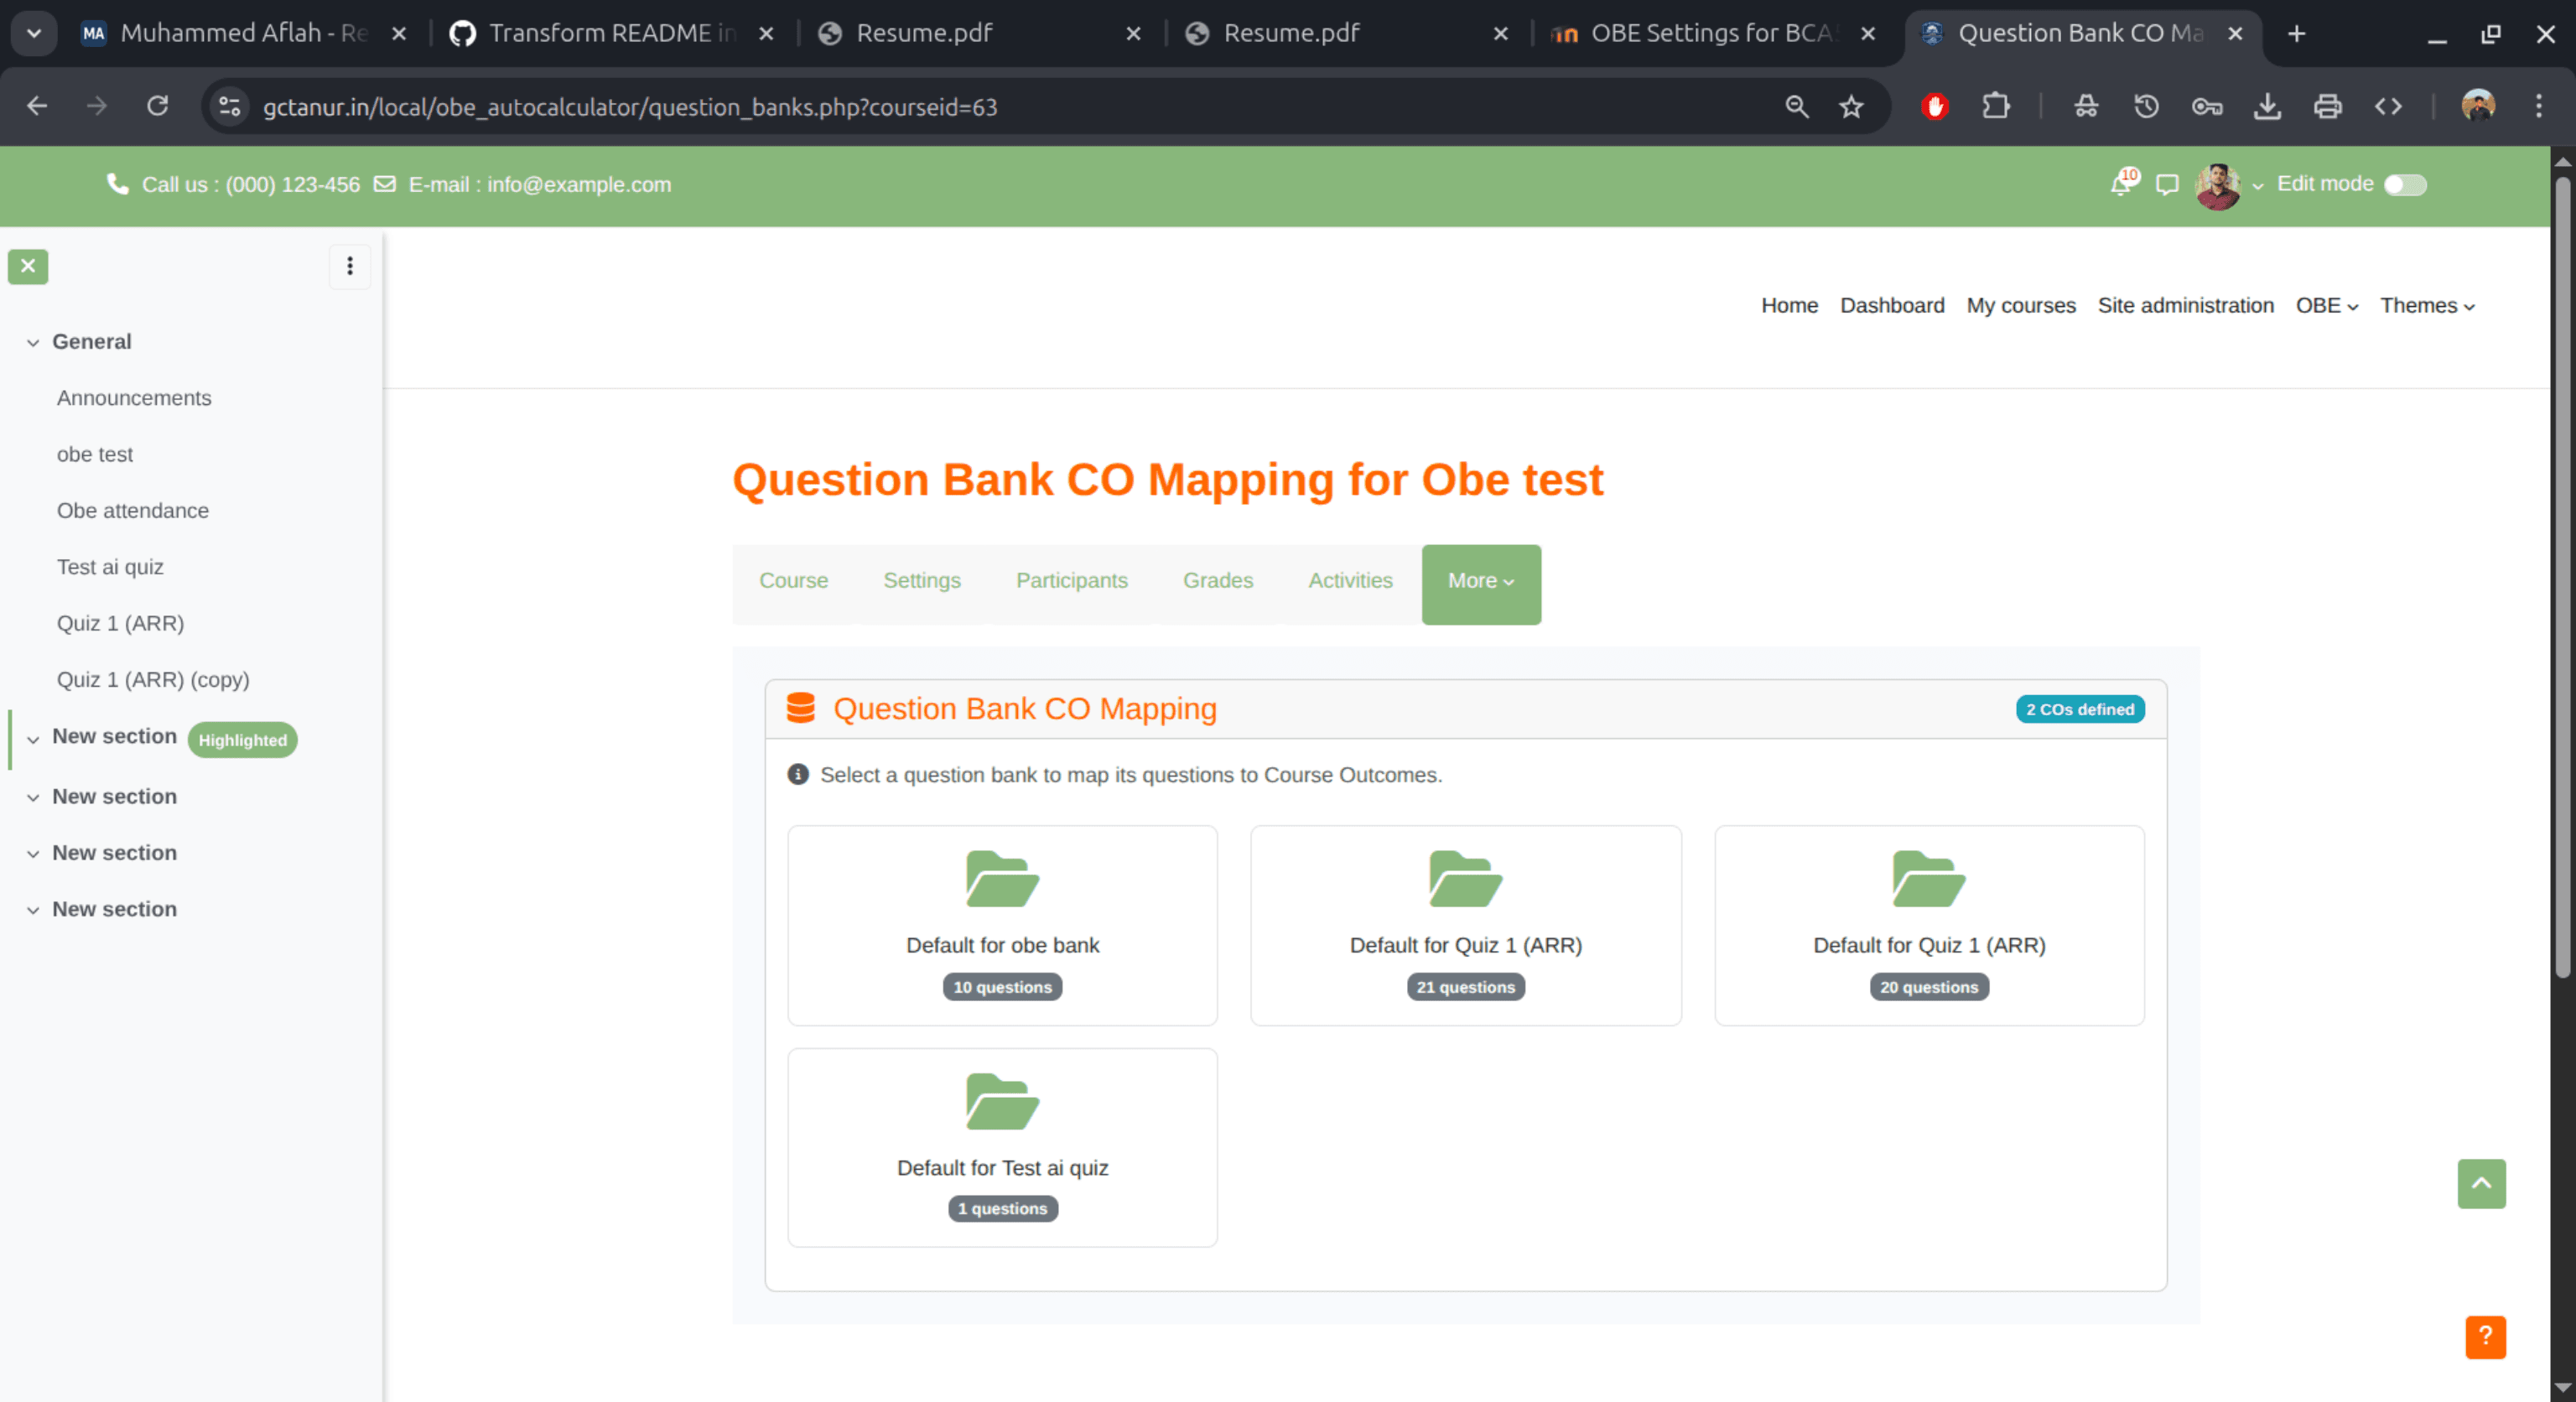
Task: Open the More dropdown in course navigation
Action: (x=1480, y=582)
